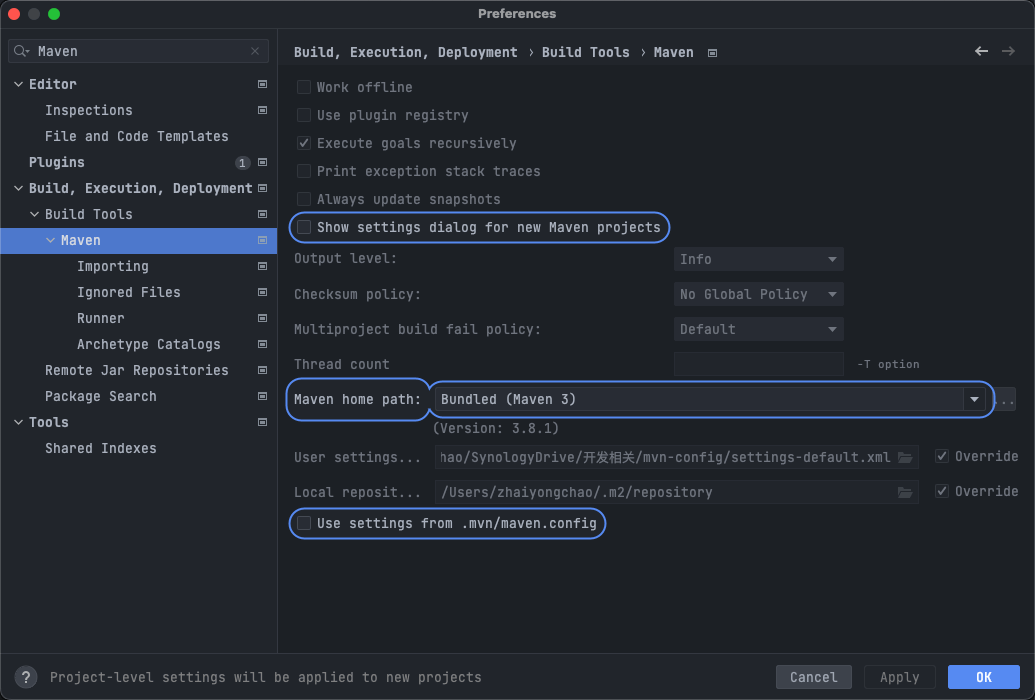Collapse the Build Tools tree node
Image resolution: width=1035 pixels, height=700 pixels.
35,214
